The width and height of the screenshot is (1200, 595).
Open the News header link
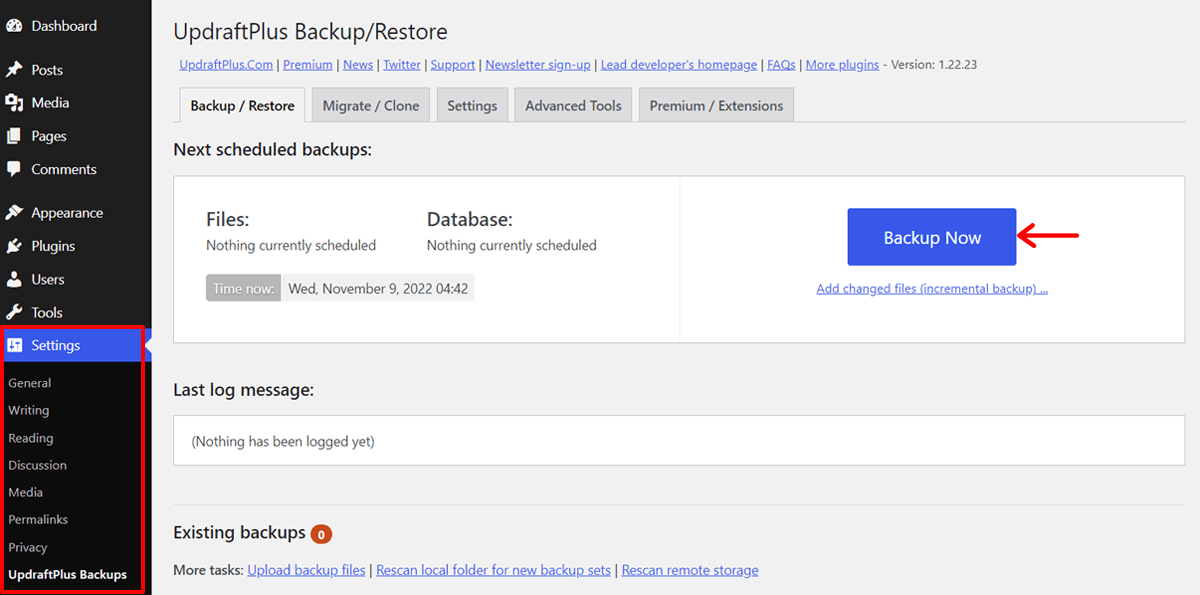click(358, 64)
